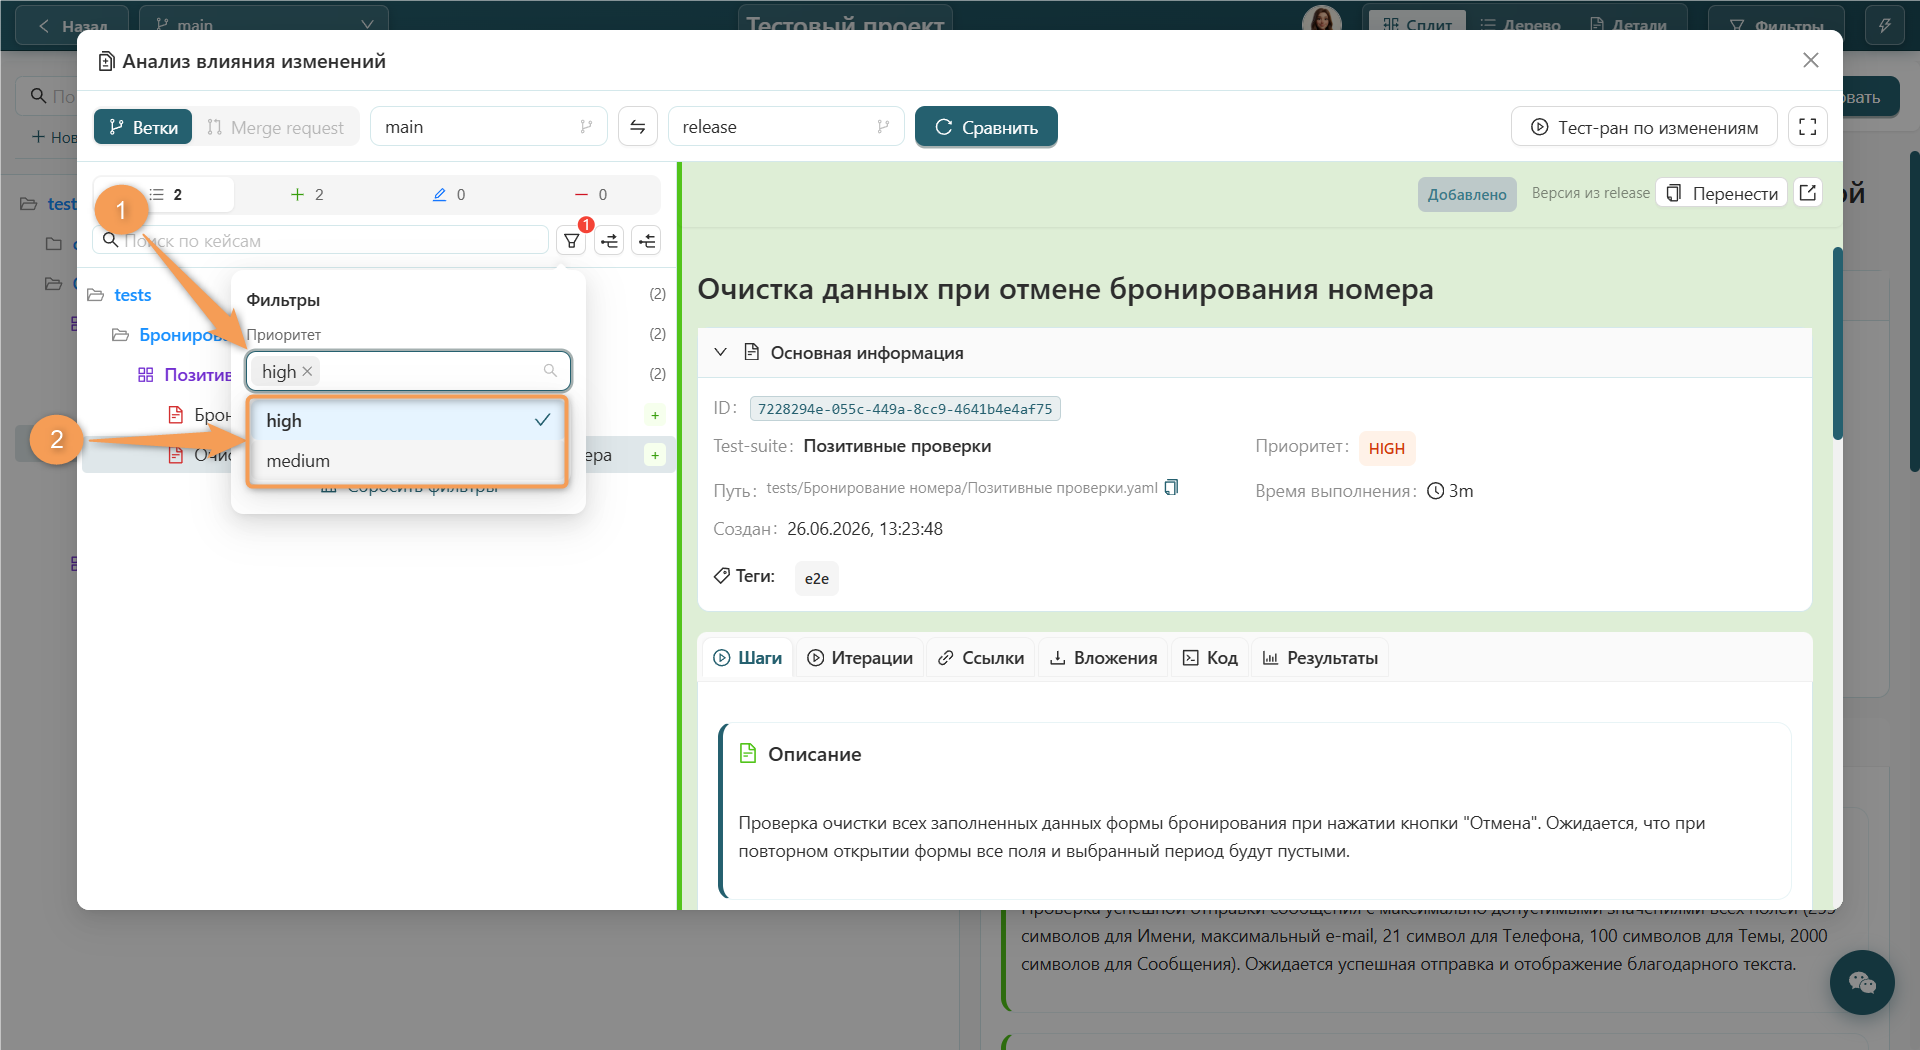This screenshot has width=1920, height=1050.
Task: Click the Назад button in top bar
Action: click(72, 25)
